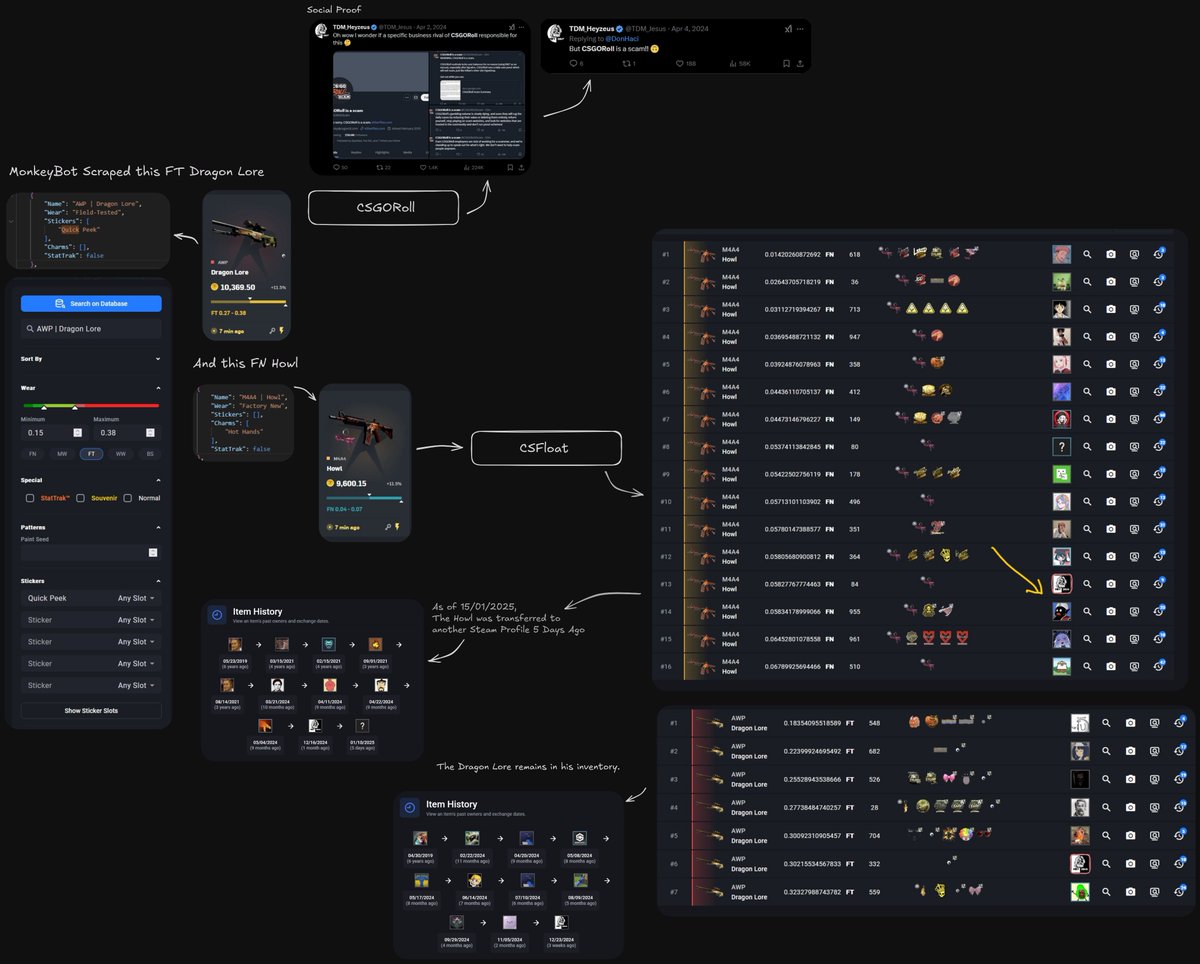This screenshot has height=964, width=1200.
Task: Enable the Souvenir checkbox
Action: coord(80,498)
